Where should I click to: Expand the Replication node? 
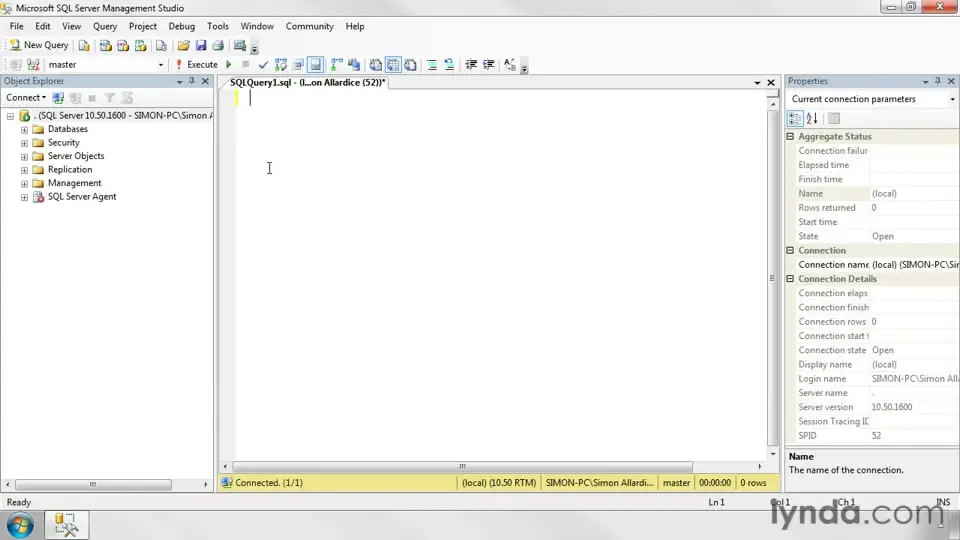click(24, 170)
